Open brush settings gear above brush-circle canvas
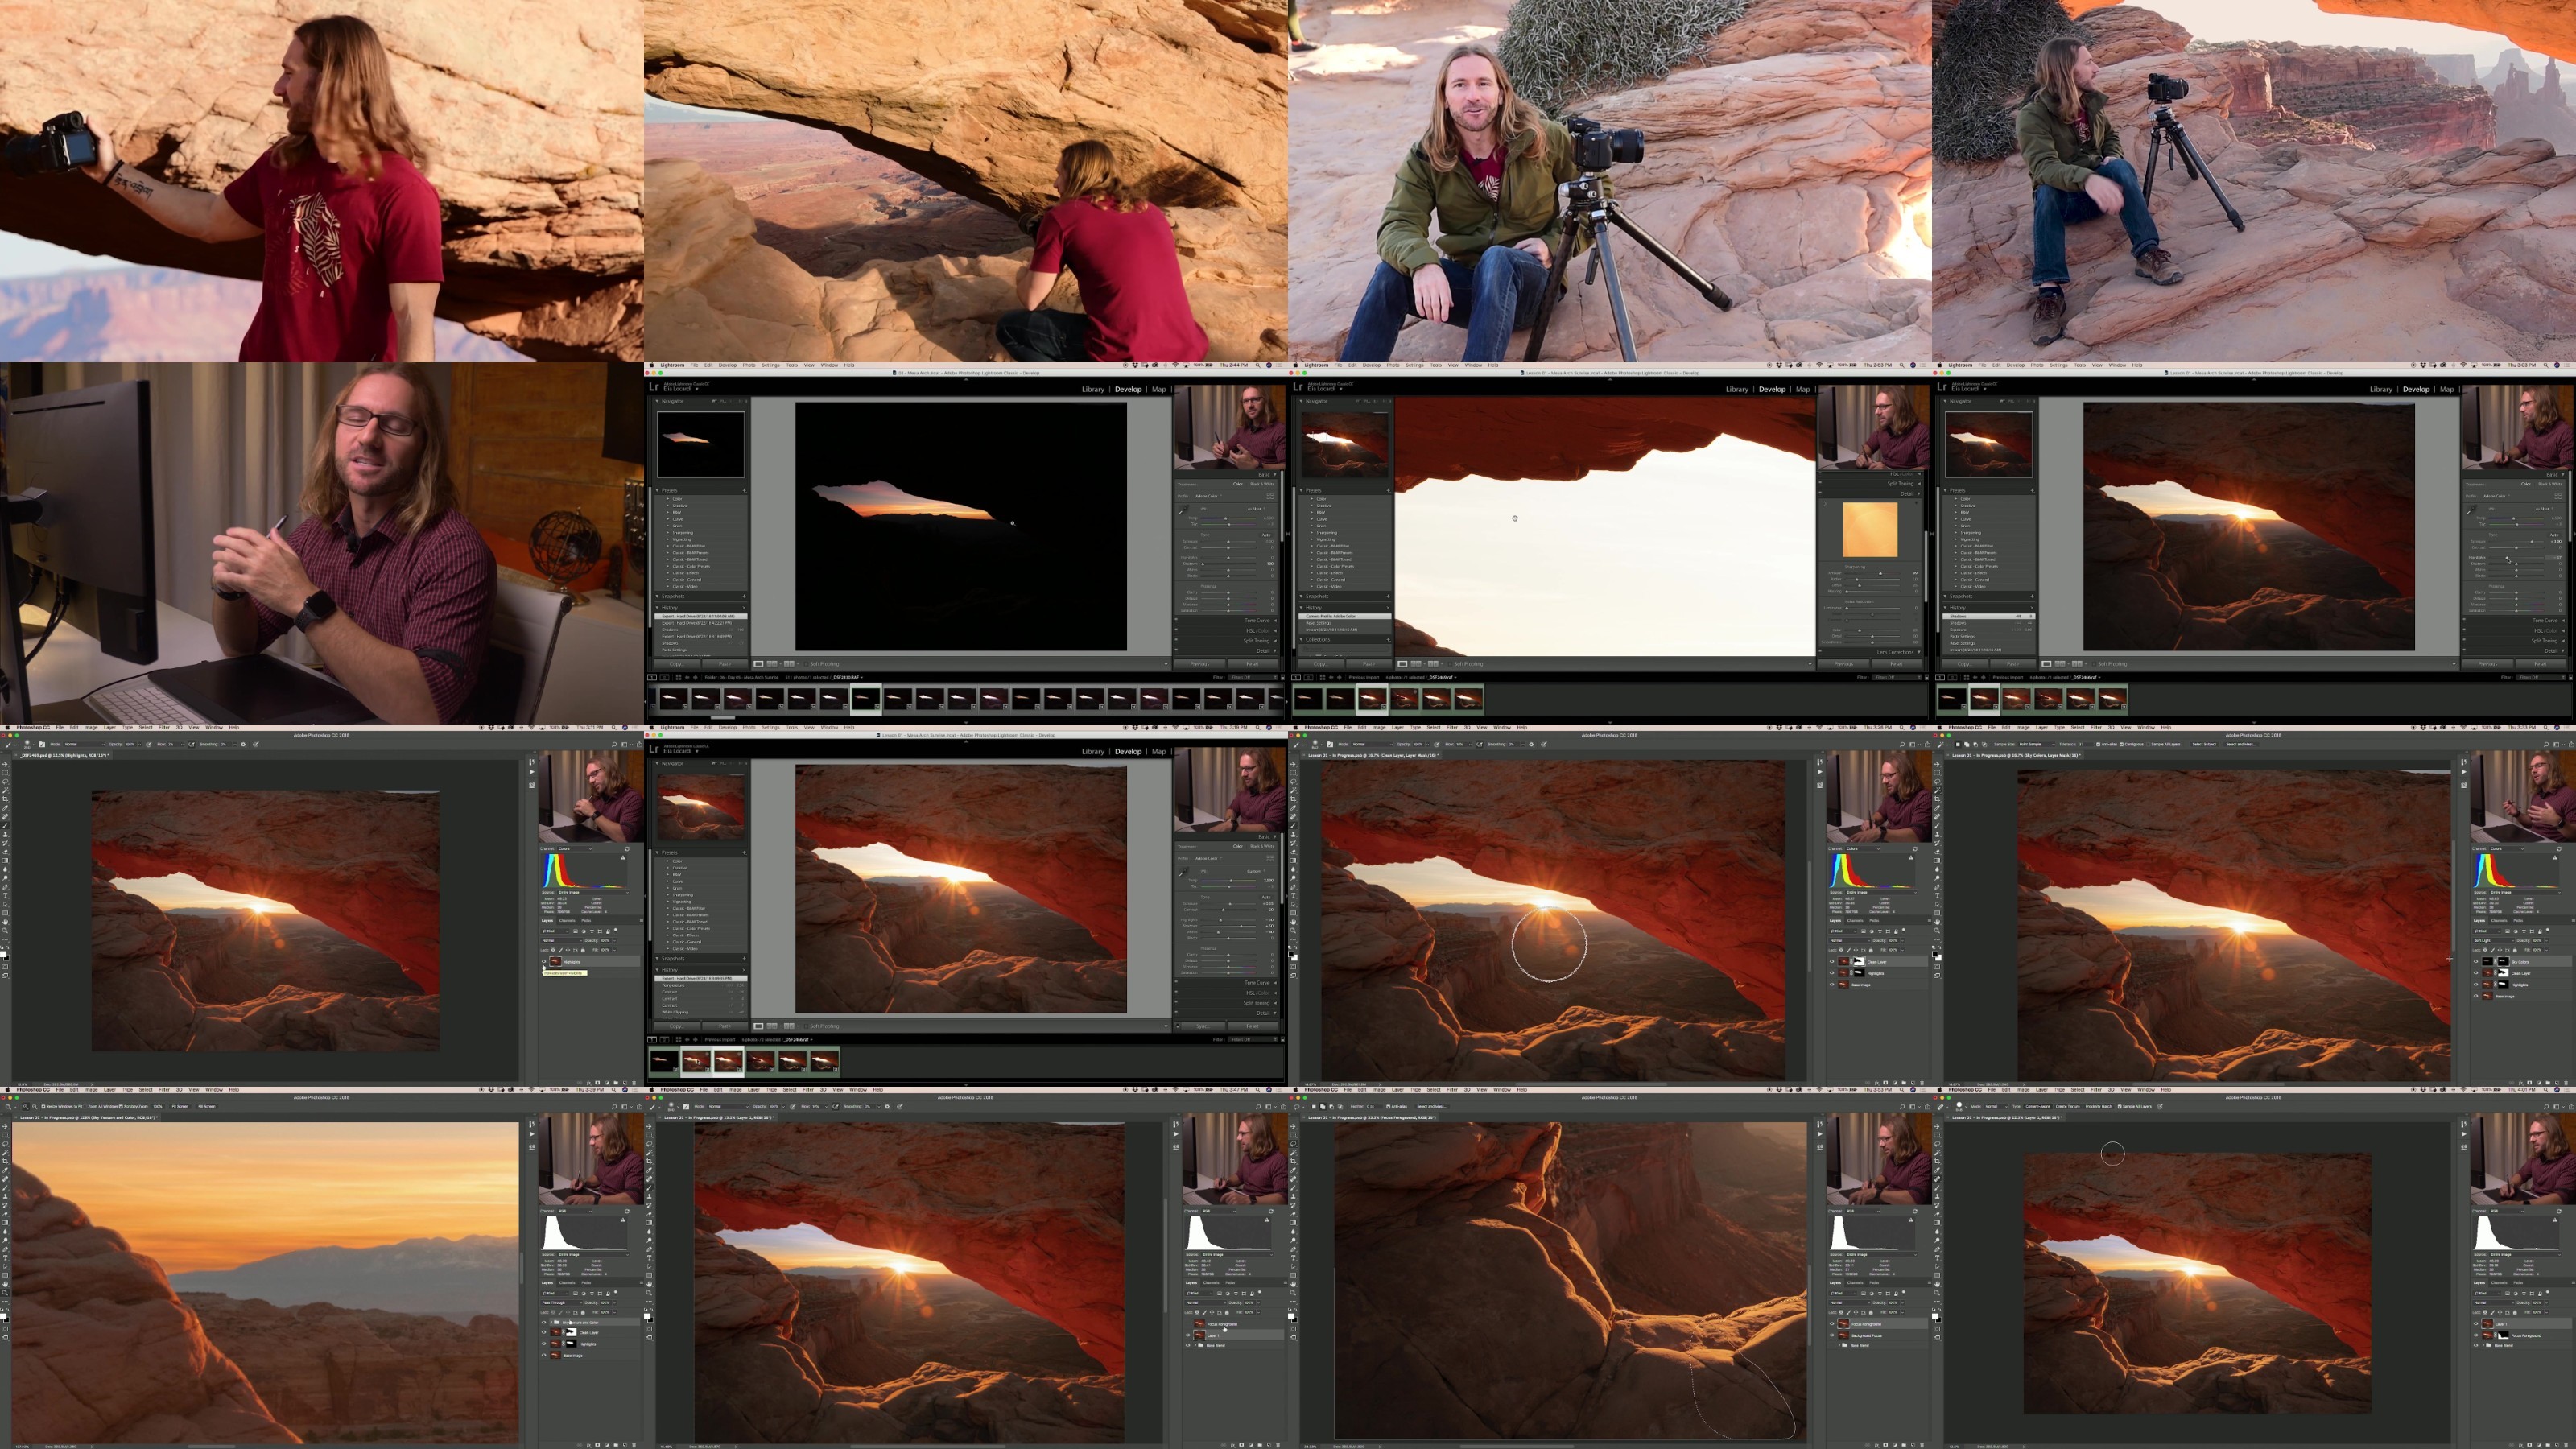Image resolution: width=2576 pixels, height=1449 pixels. tap(1532, 744)
